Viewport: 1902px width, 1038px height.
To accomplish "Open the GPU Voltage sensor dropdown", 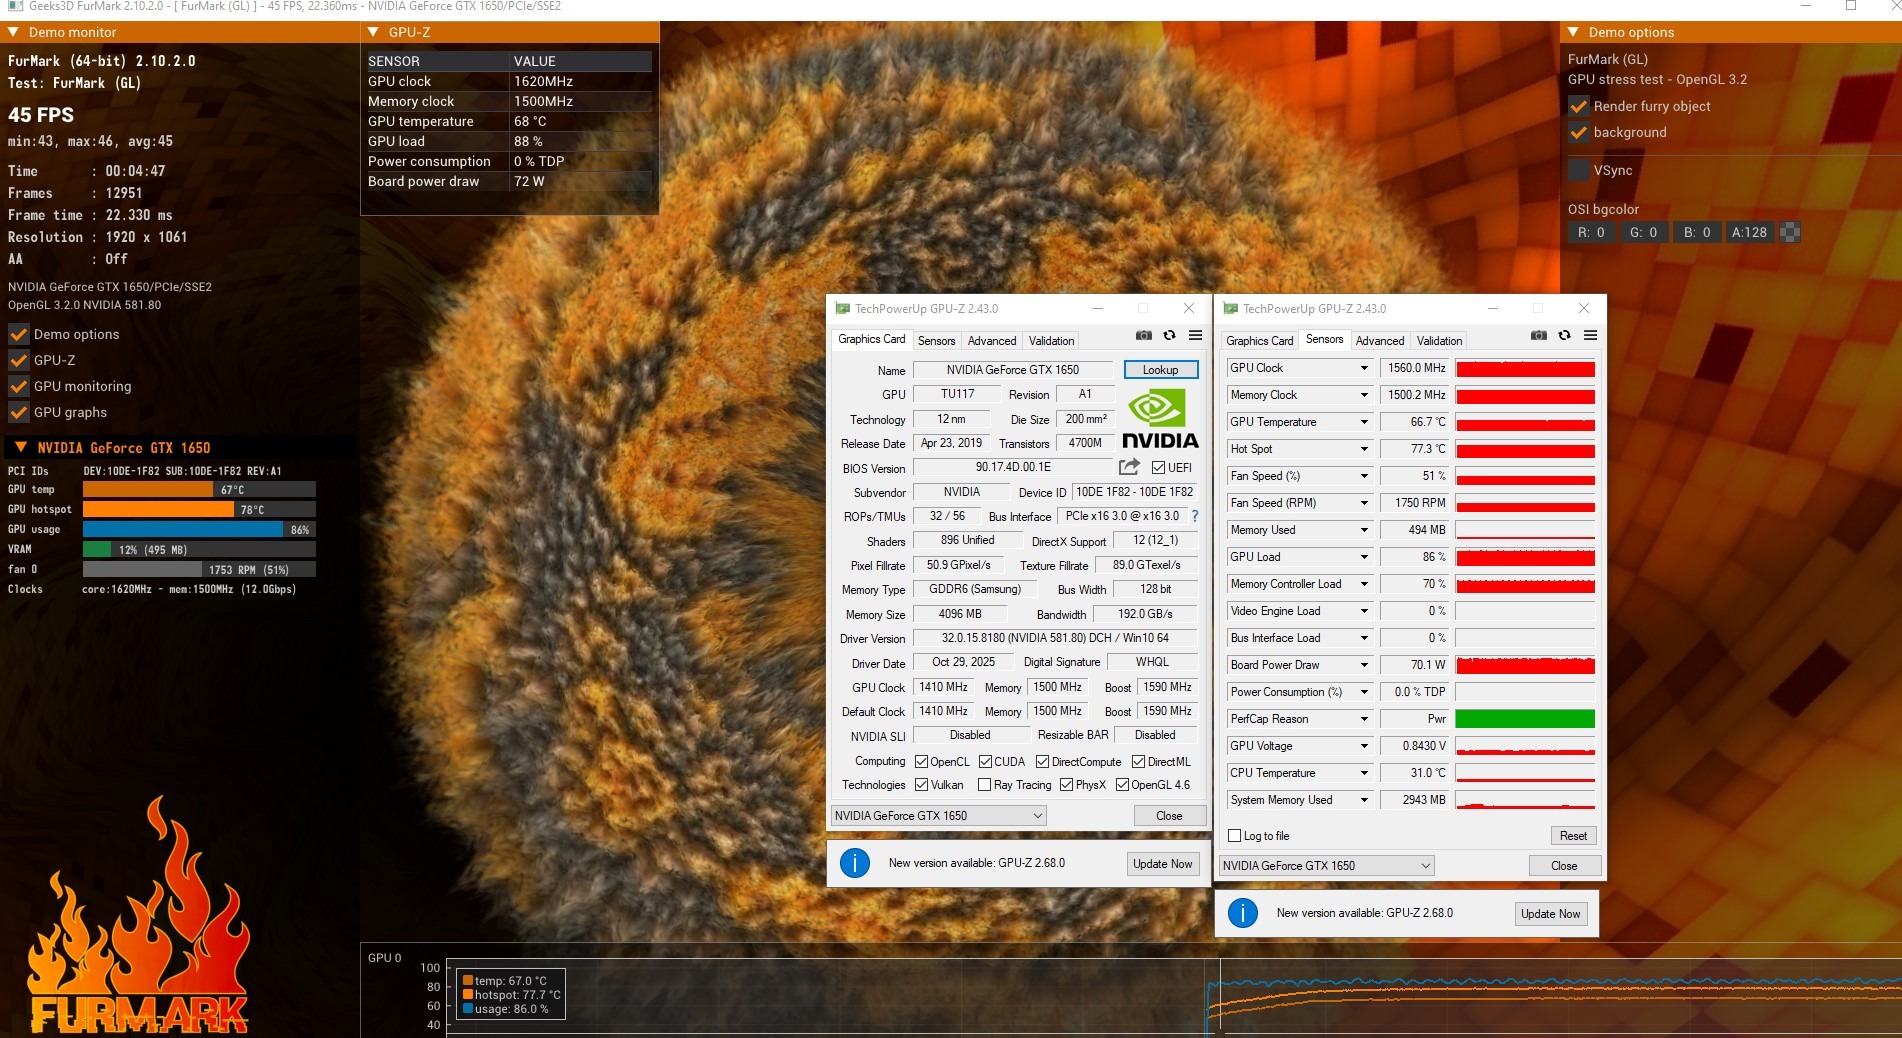I will point(1364,746).
